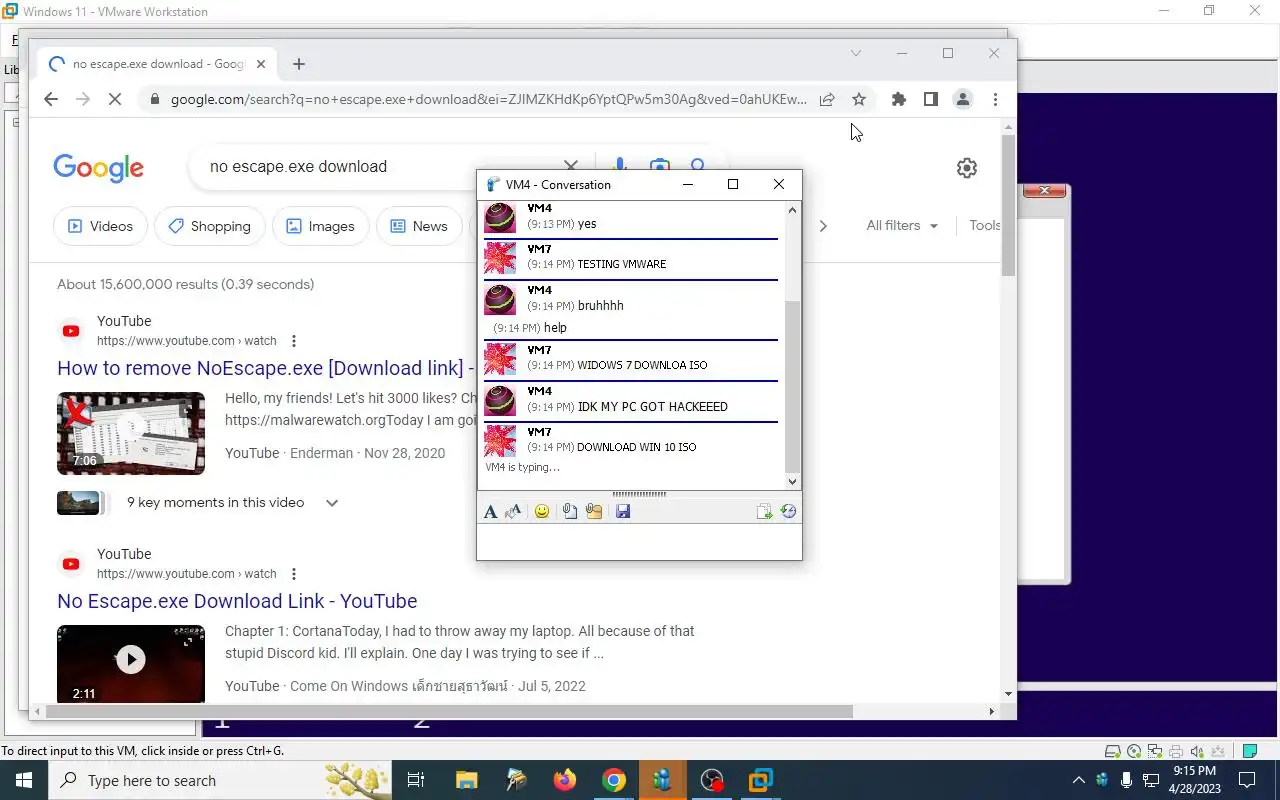
Task: Open Google settings gear icon
Action: pos(967,168)
